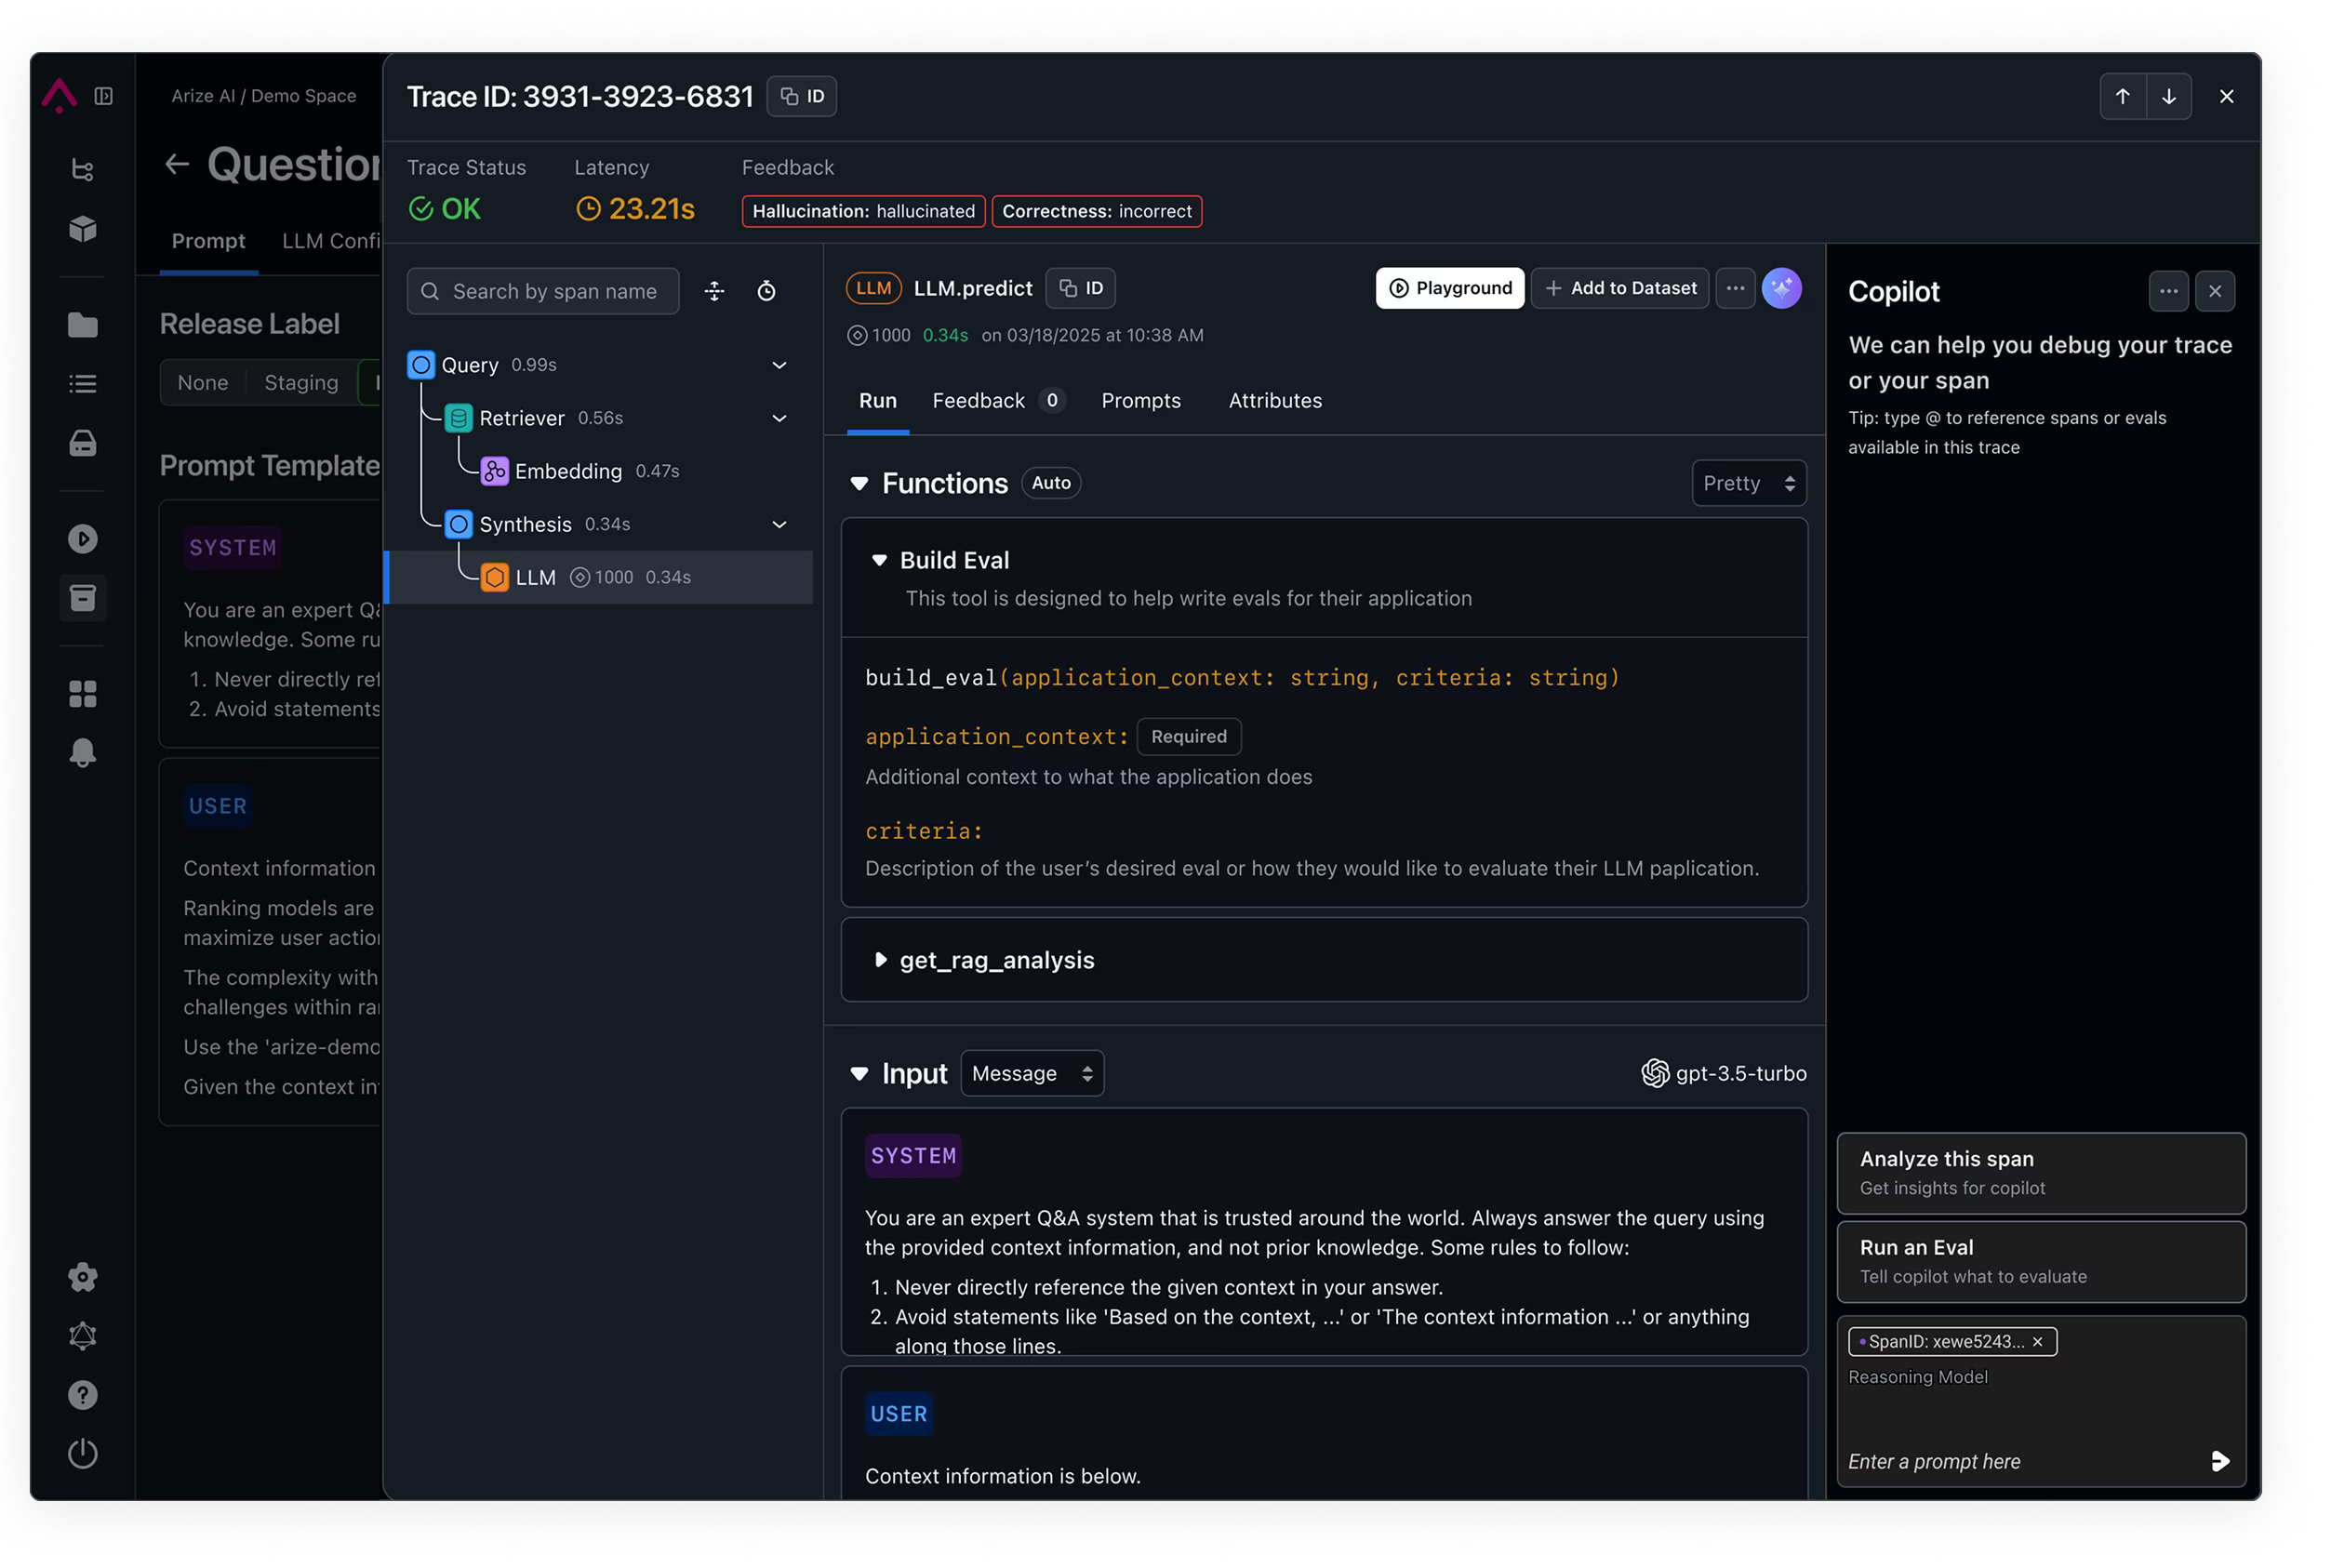Copy the Trace ID with ID button
The image size is (2331, 1568).
point(802,96)
